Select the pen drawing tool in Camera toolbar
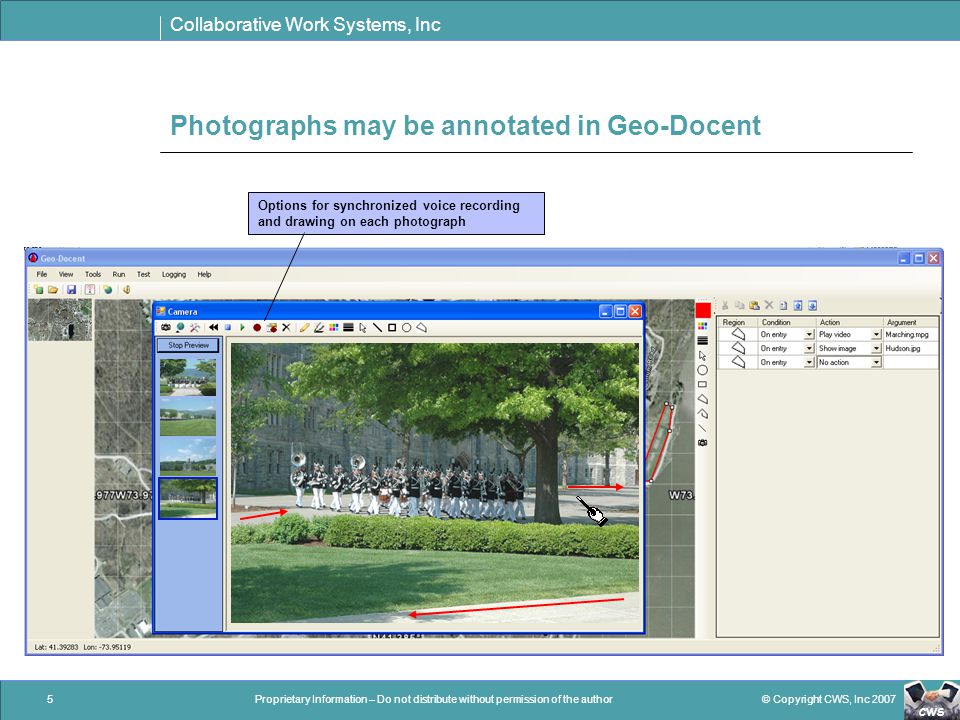 [319, 328]
